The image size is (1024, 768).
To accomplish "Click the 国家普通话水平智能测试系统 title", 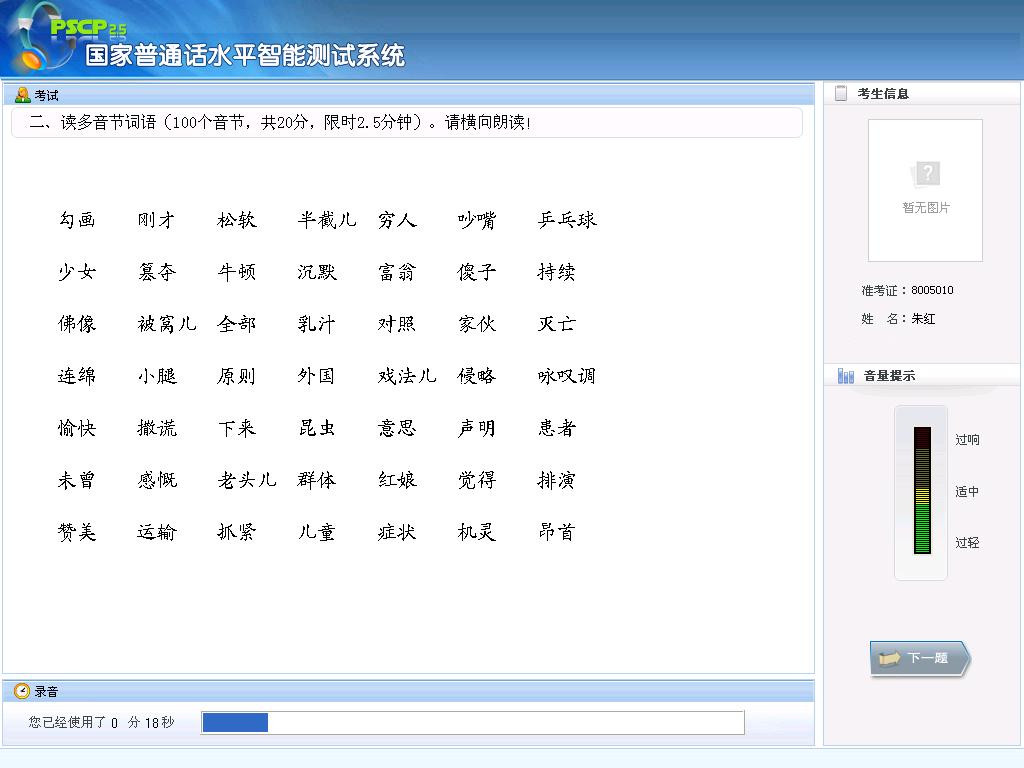I will pos(245,56).
